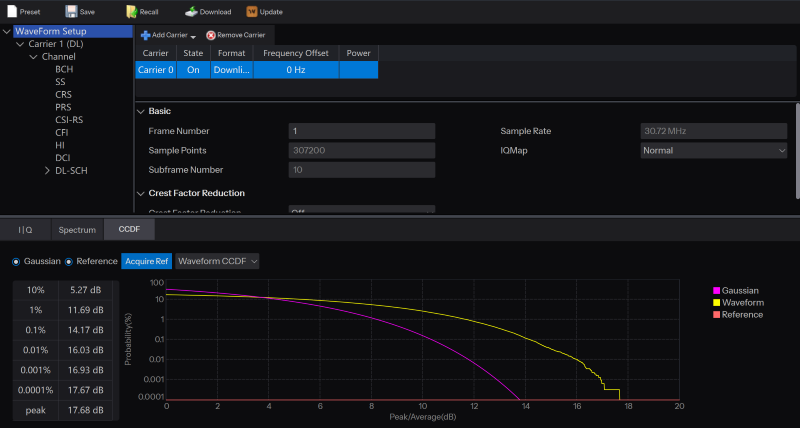Viewport: 800px width, 428px height.
Task: Open the IQMap Normal dropdown
Action: coord(714,151)
